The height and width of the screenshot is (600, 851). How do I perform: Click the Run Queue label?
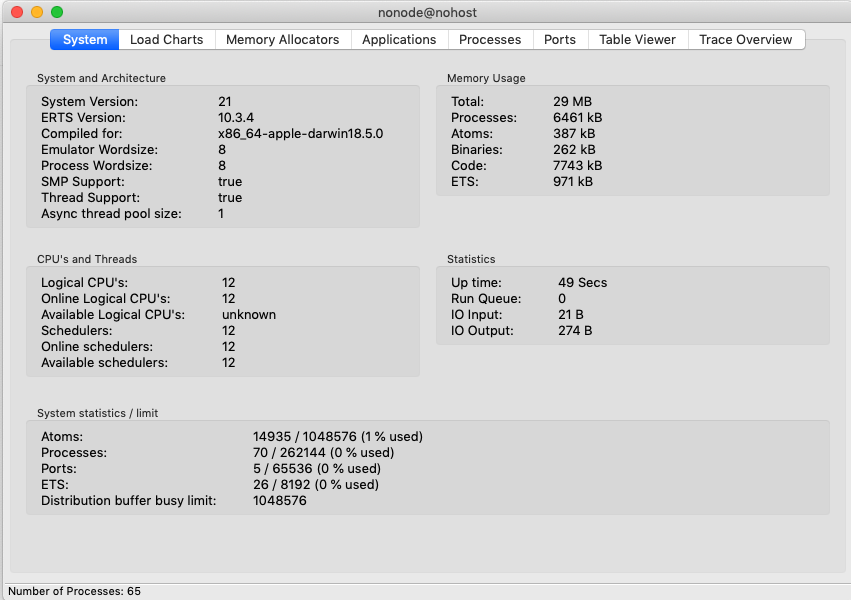tap(486, 298)
